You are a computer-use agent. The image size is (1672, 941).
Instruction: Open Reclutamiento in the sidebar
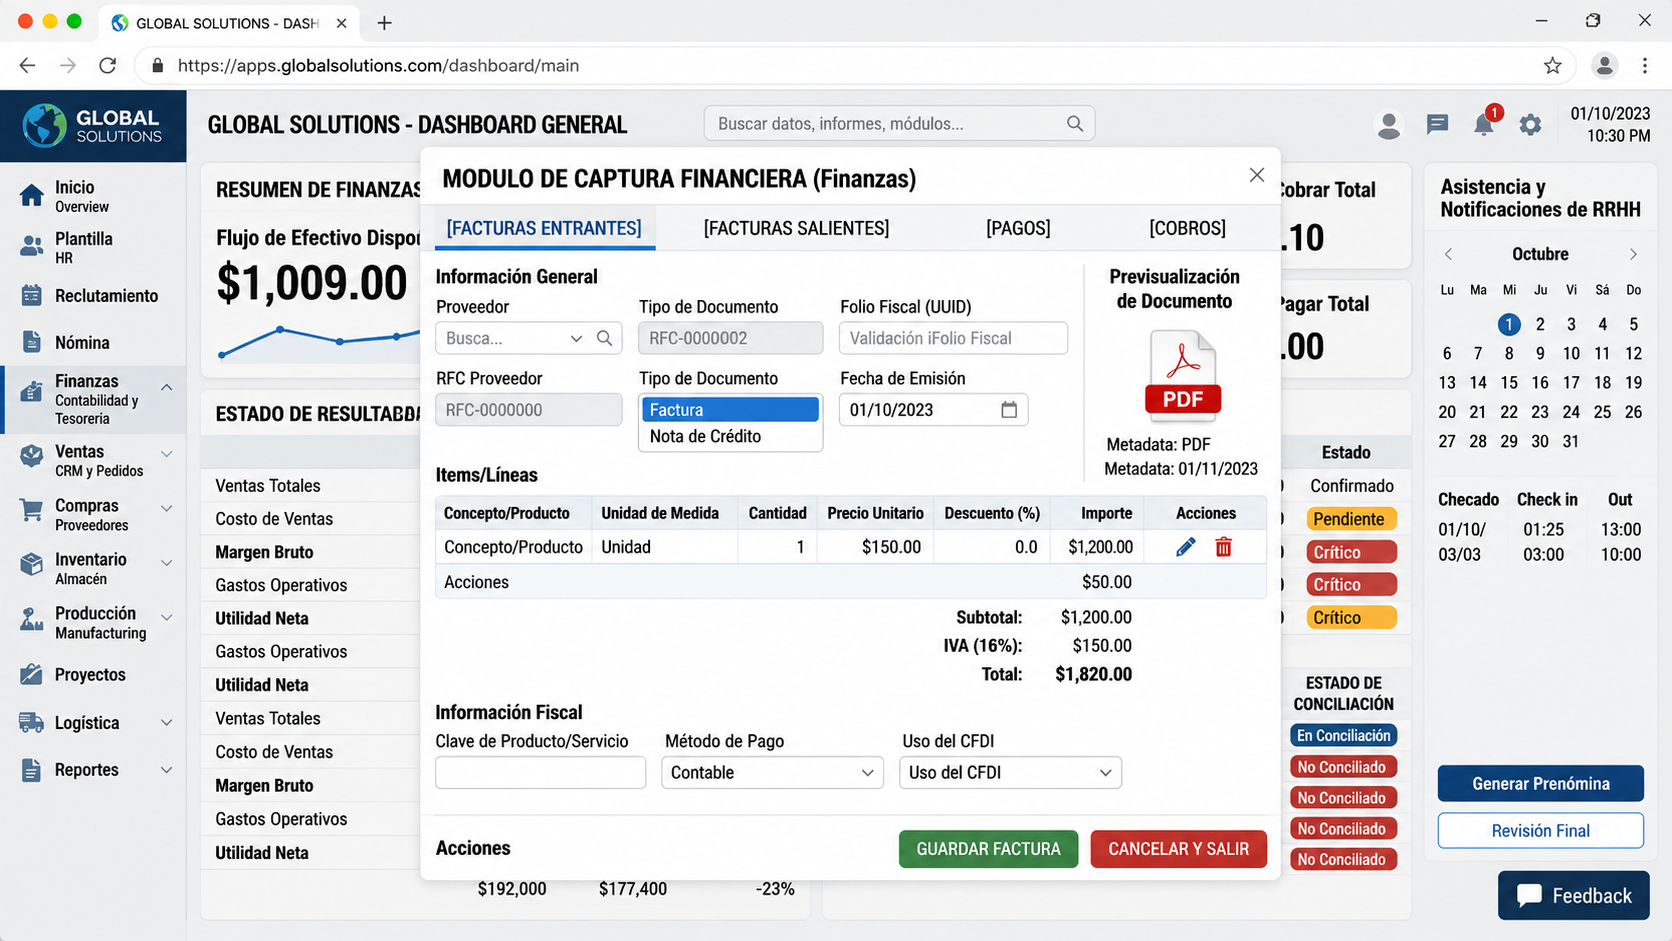pyautogui.click(x=93, y=296)
